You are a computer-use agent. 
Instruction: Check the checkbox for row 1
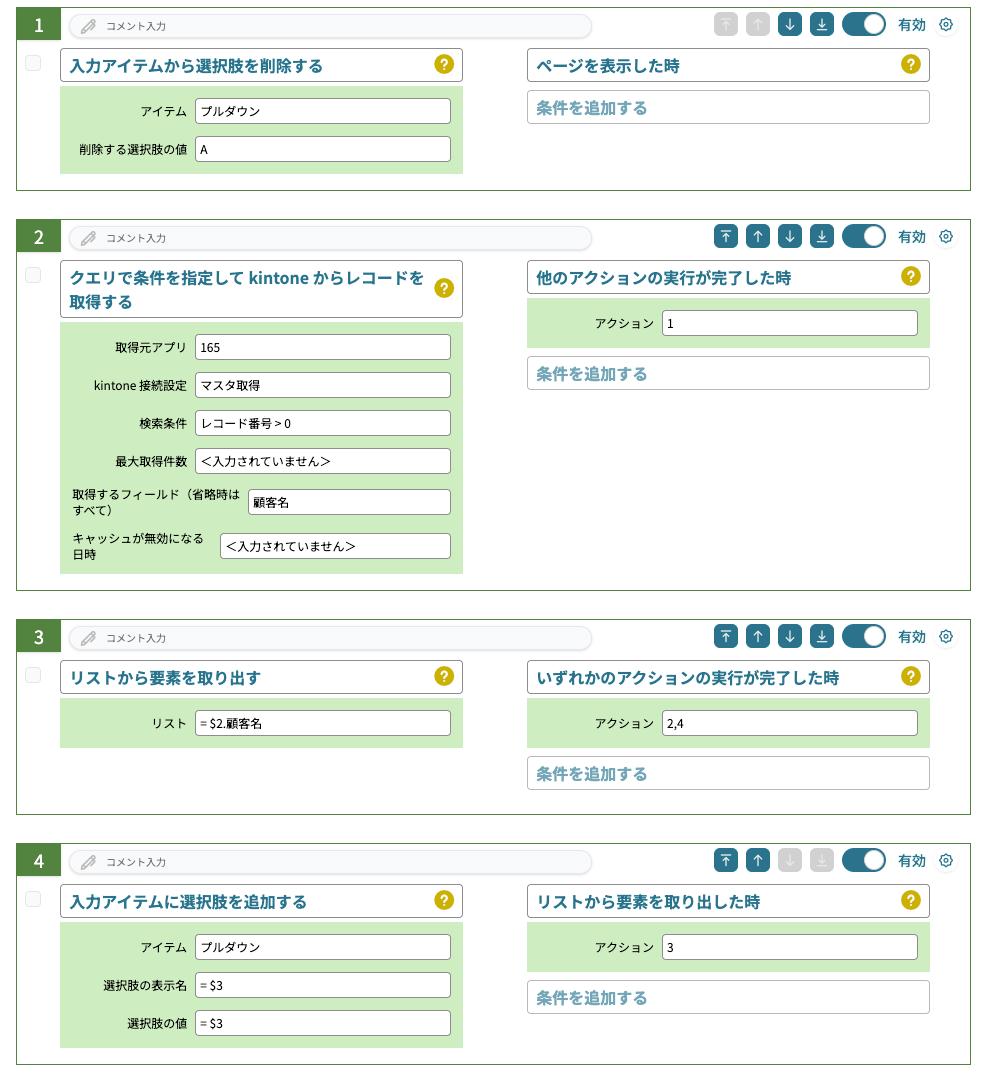33,63
